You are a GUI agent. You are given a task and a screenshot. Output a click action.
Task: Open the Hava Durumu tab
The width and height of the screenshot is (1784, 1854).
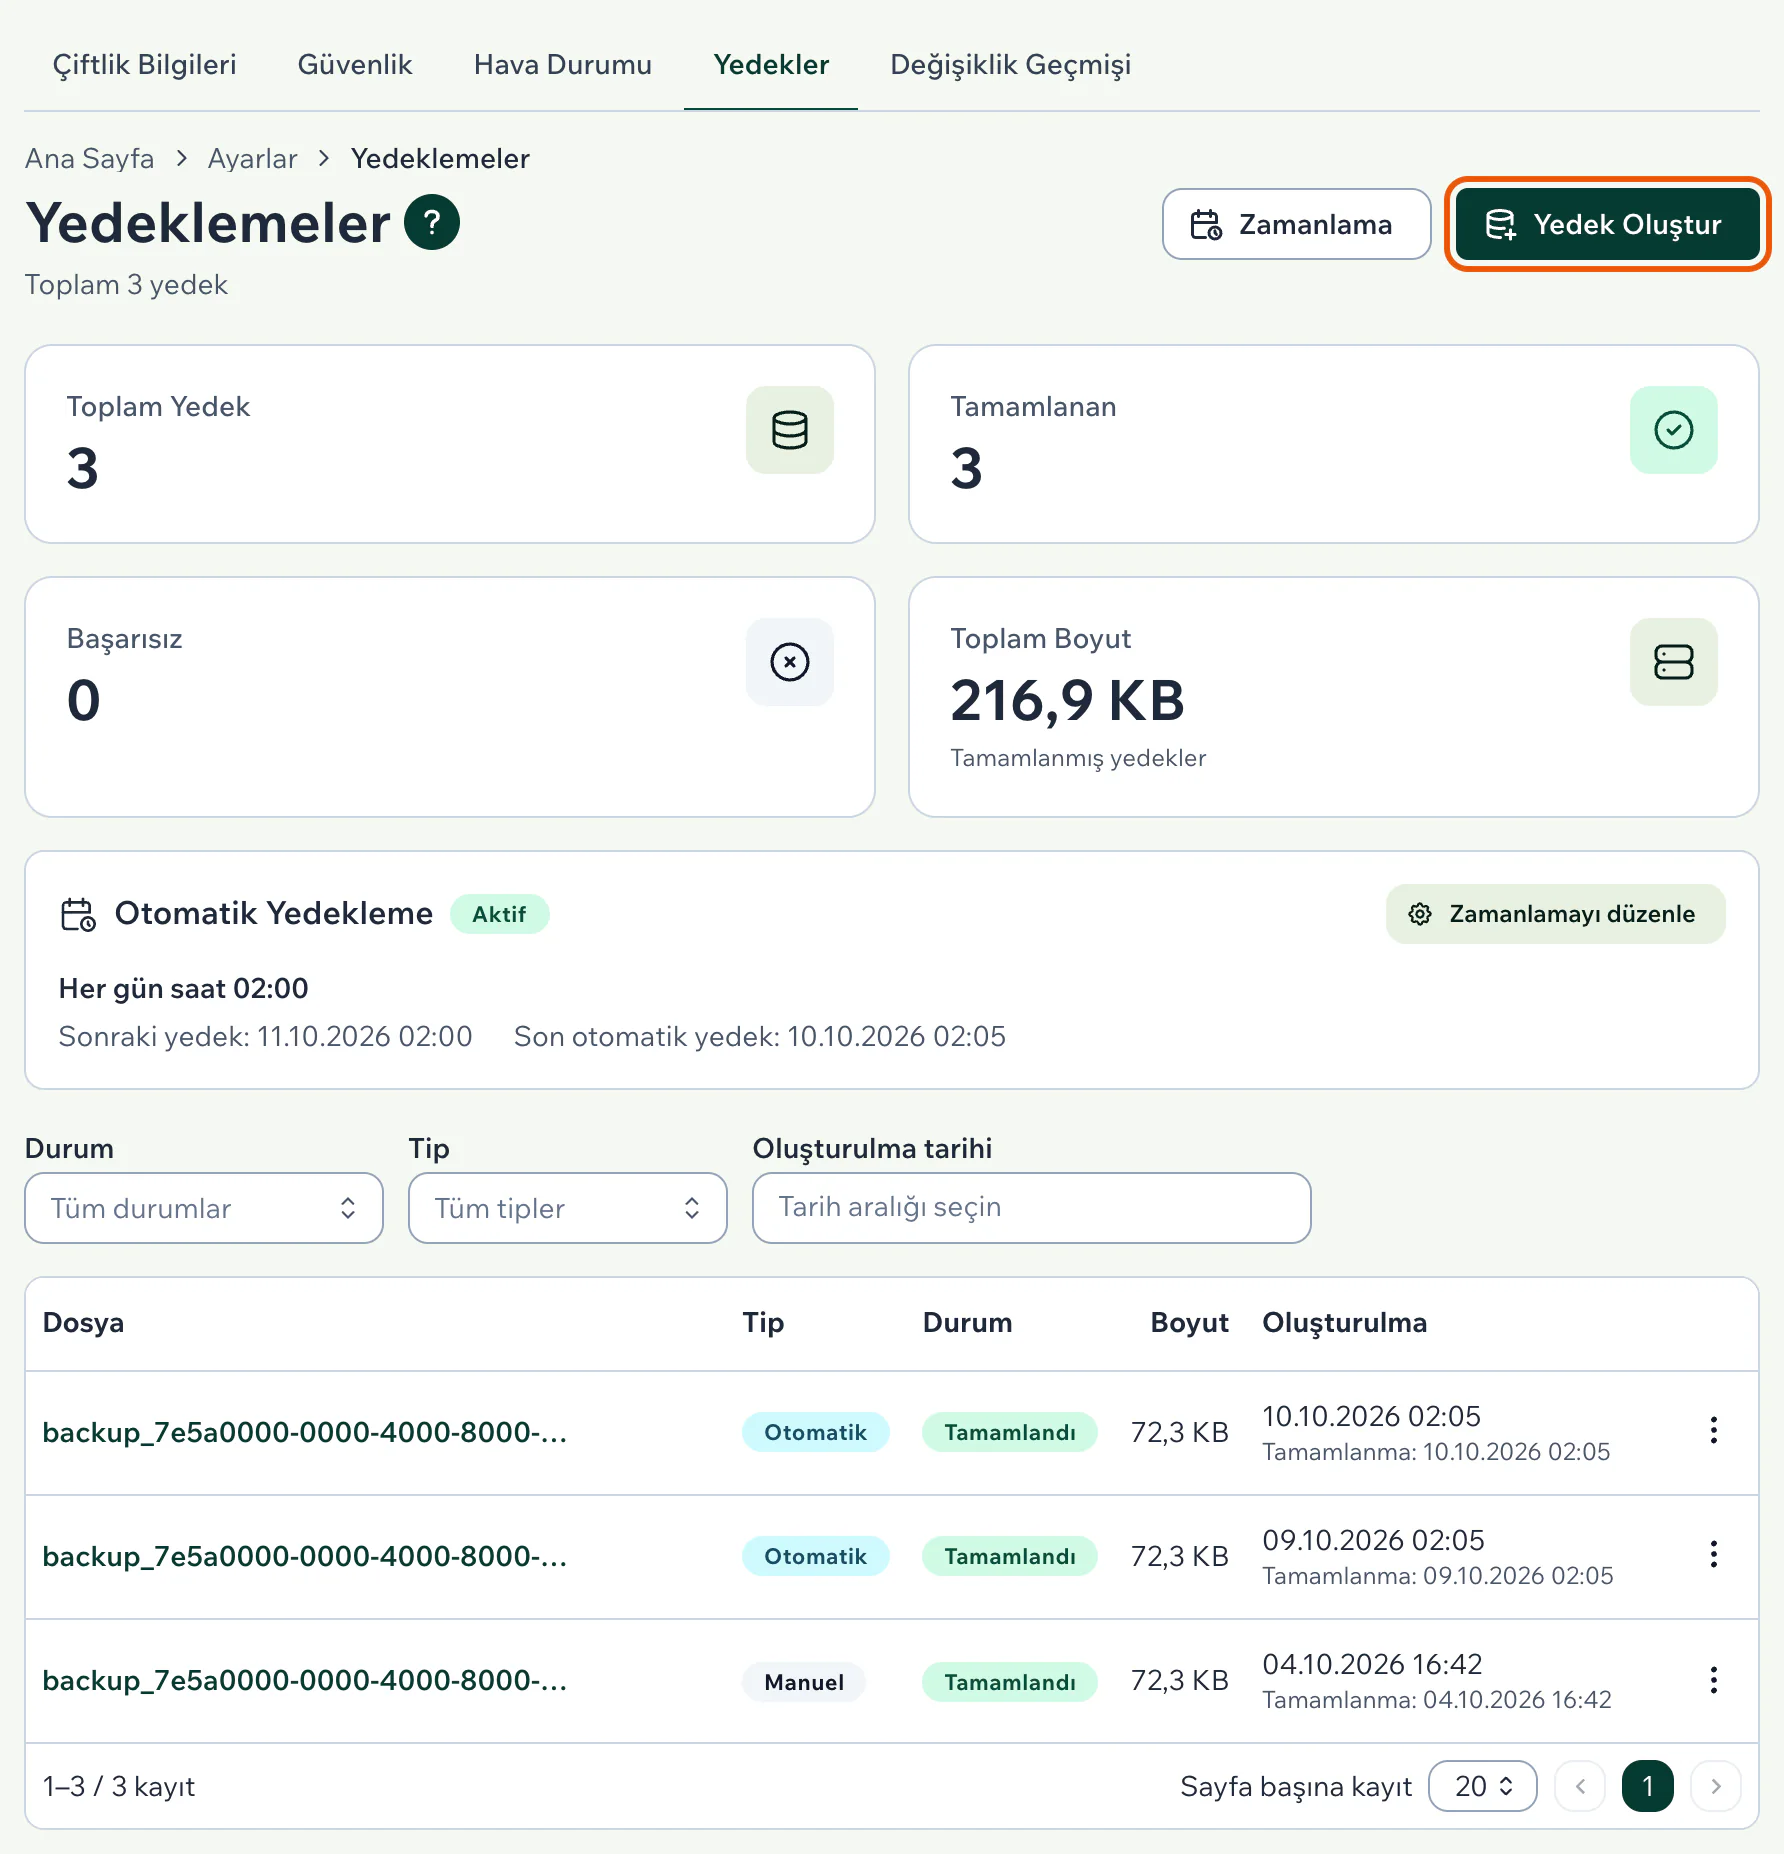(563, 64)
